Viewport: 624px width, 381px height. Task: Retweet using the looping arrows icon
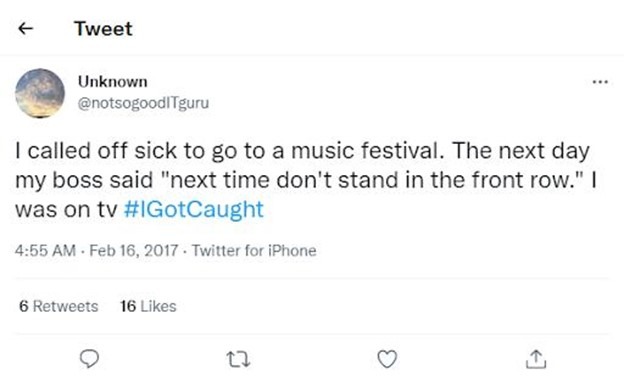tap(238, 359)
